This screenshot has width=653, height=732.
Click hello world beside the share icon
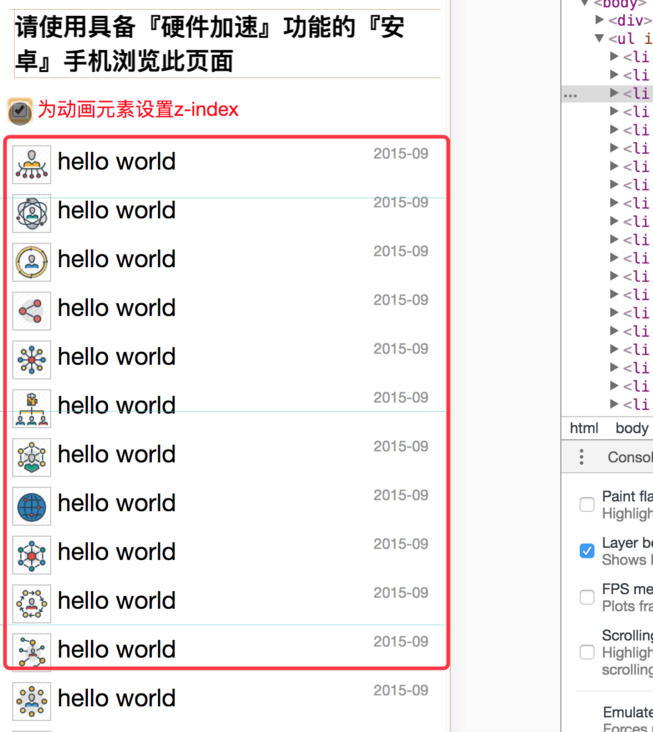pyautogui.click(x=117, y=308)
